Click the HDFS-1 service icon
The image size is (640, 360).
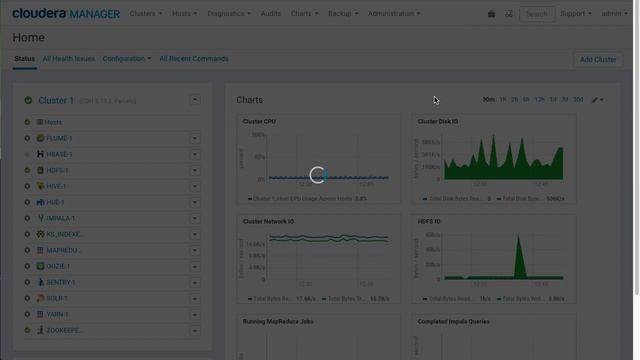click(x=40, y=170)
